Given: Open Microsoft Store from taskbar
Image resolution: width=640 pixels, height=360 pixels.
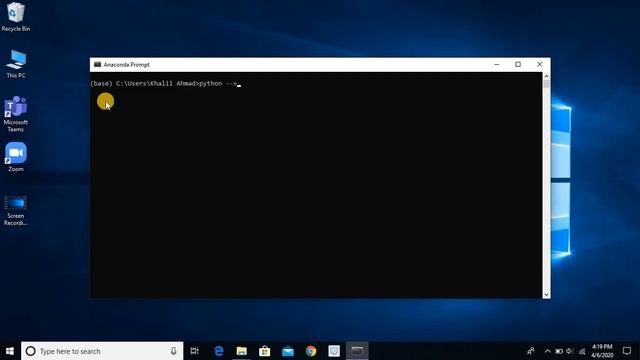Looking at the screenshot, I should 264,351.
